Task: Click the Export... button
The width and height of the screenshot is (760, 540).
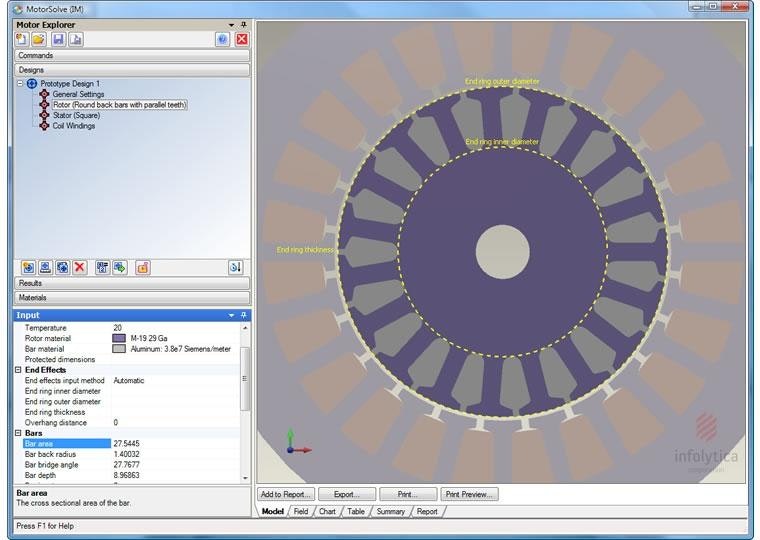Action: (347, 494)
